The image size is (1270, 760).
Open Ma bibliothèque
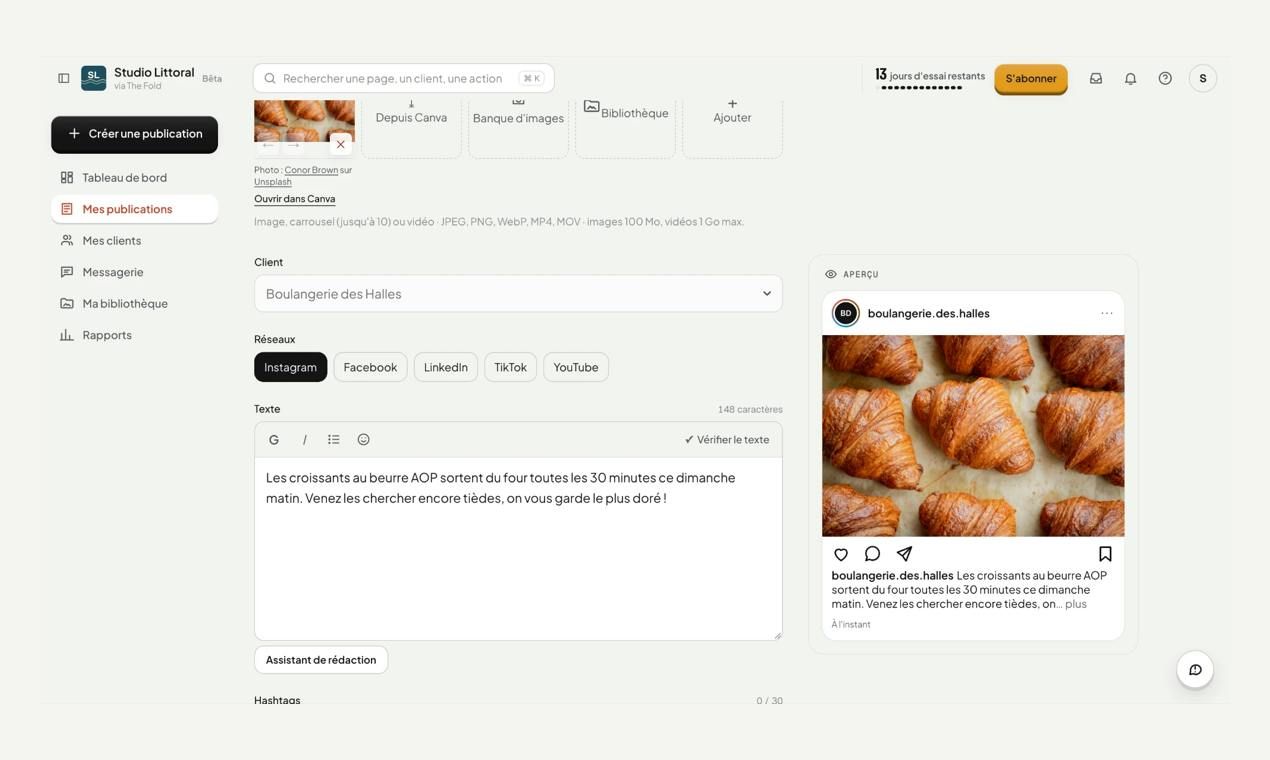[x=134, y=303]
